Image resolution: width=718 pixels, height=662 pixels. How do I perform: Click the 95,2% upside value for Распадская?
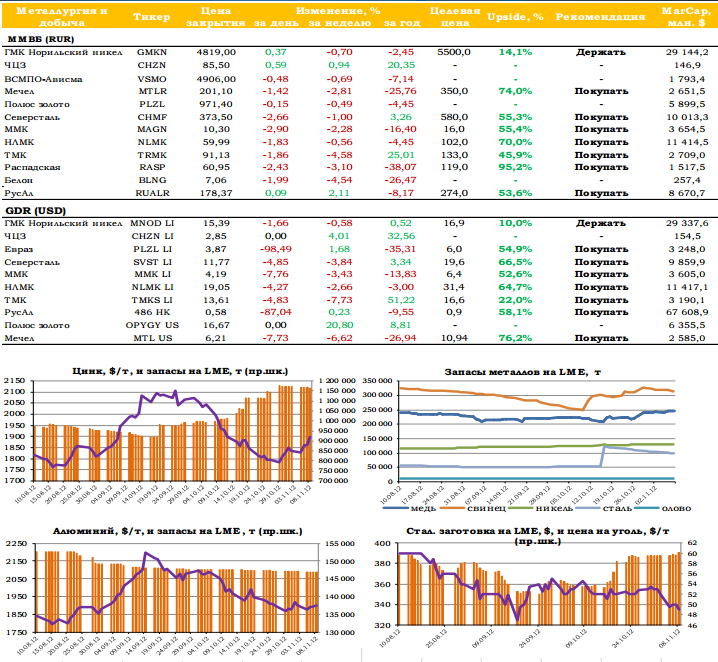[x=515, y=168]
